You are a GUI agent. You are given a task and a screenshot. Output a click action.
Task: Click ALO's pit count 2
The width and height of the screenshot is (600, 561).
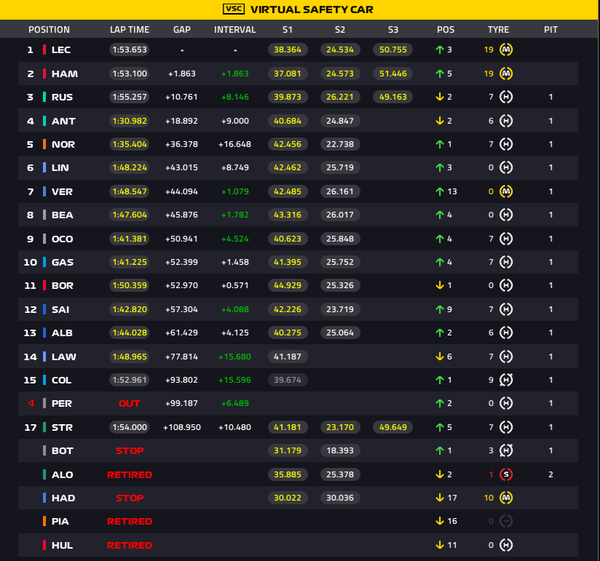tap(551, 475)
